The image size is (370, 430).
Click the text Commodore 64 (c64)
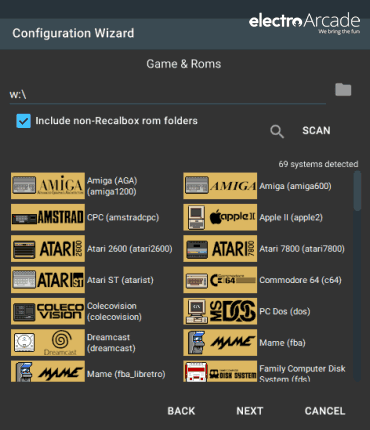coord(300,280)
